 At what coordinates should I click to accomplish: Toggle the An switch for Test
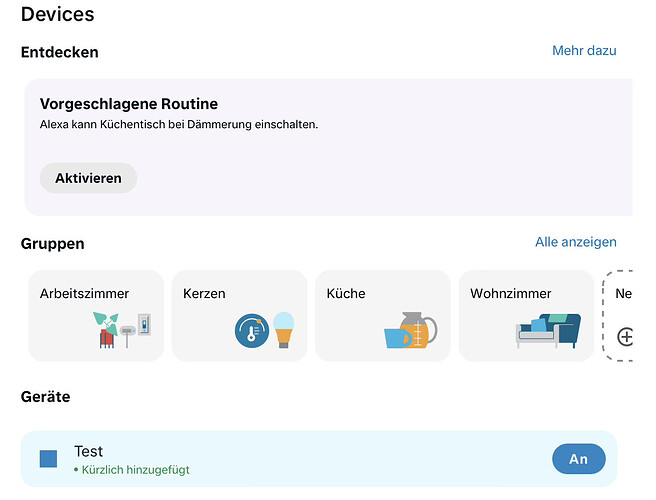coord(579,459)
